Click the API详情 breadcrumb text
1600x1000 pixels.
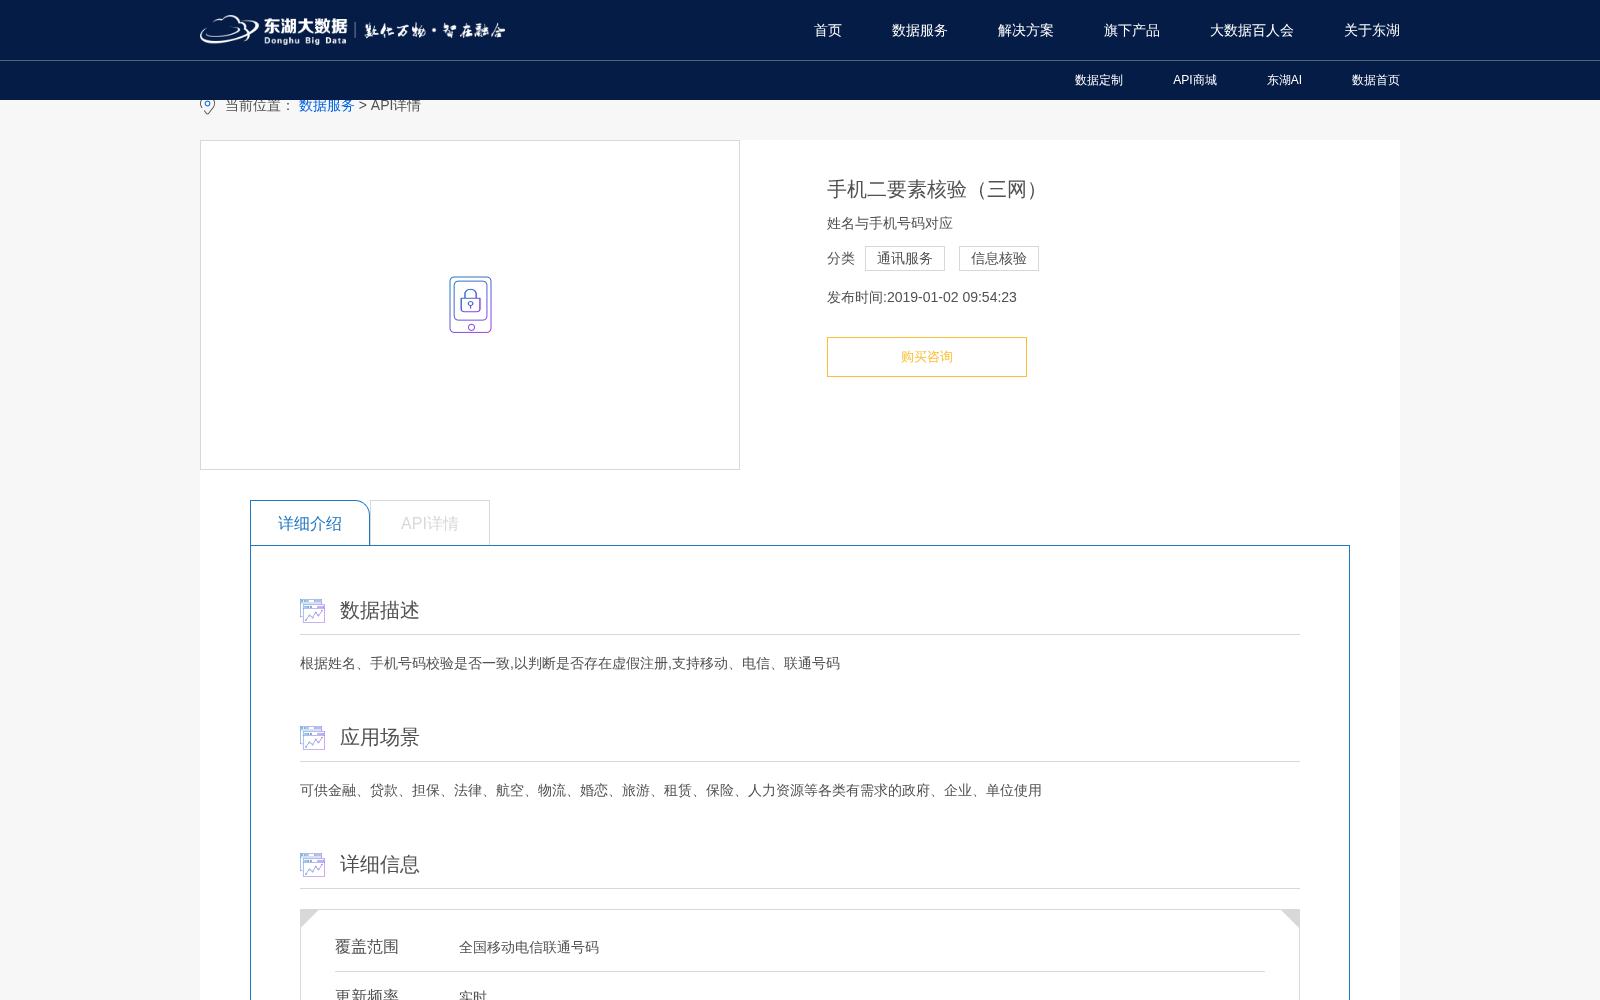click(396, 105)
